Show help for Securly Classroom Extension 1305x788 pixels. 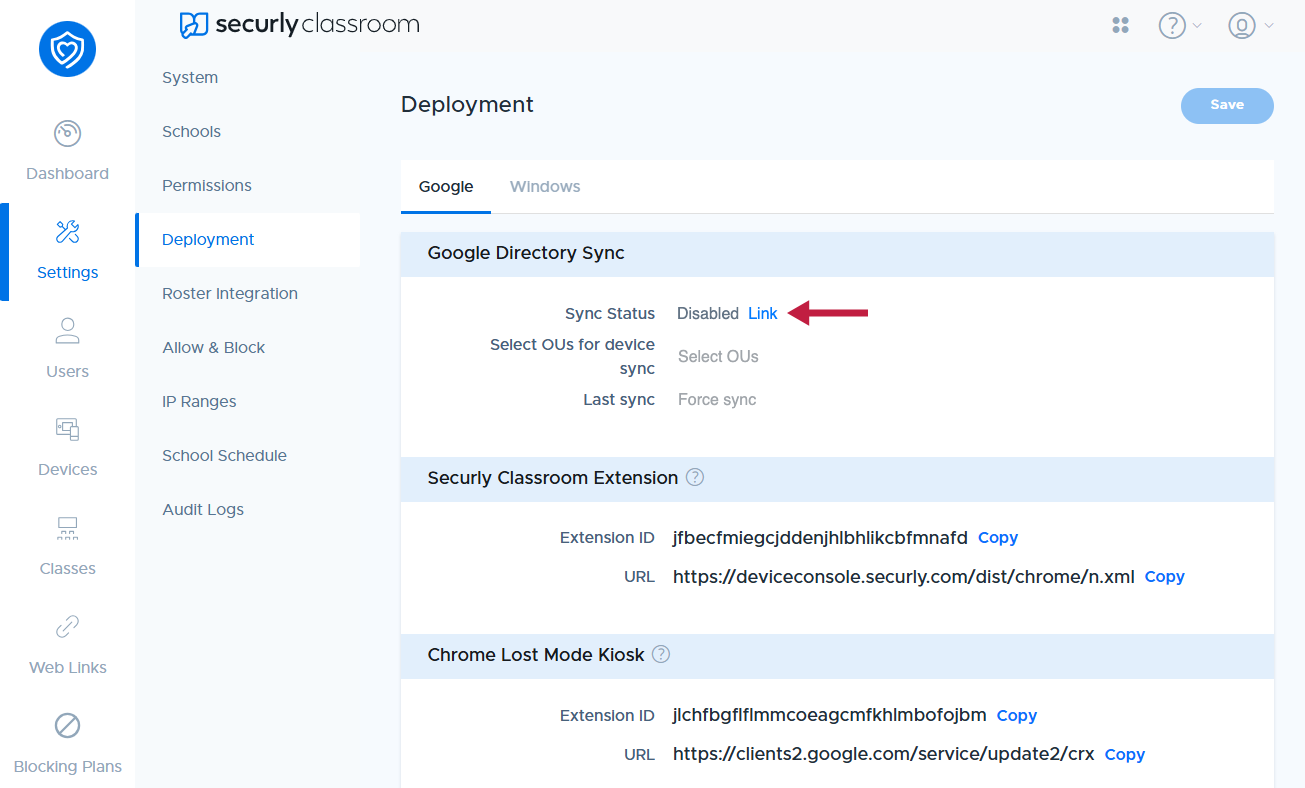pyautogui.click(x=695, y=477)
